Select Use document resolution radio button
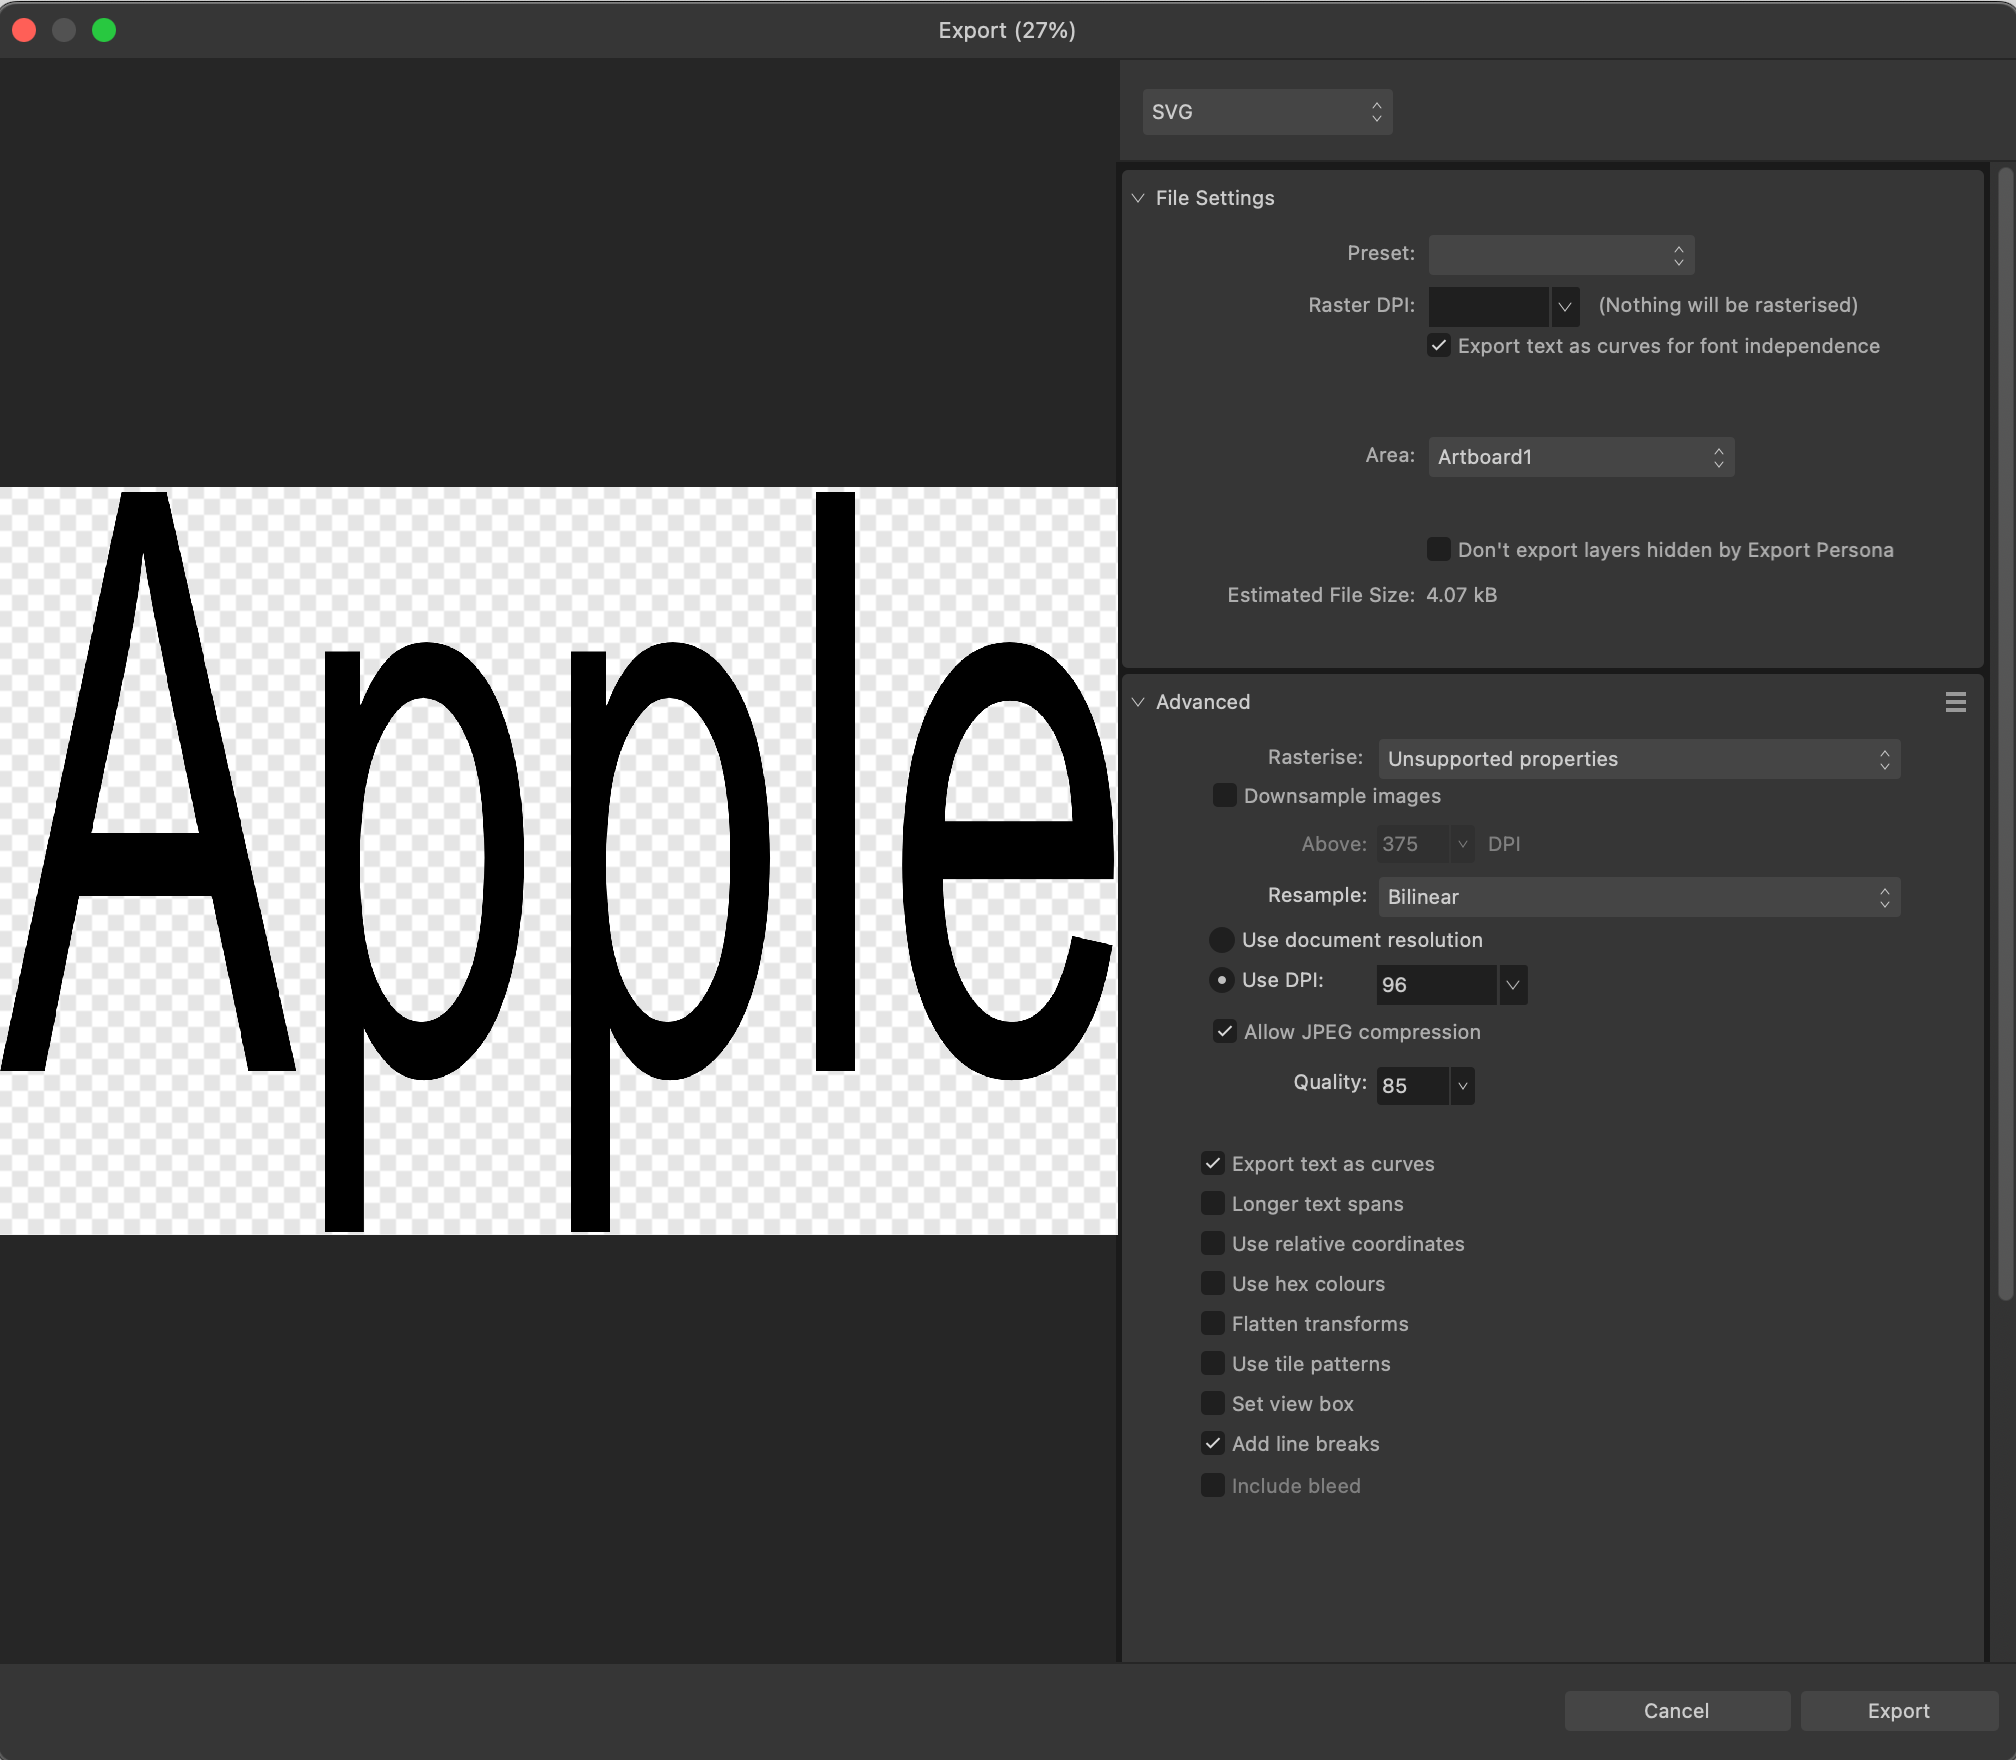Screen dimensions: 2016x1760 click(1222, 940)
